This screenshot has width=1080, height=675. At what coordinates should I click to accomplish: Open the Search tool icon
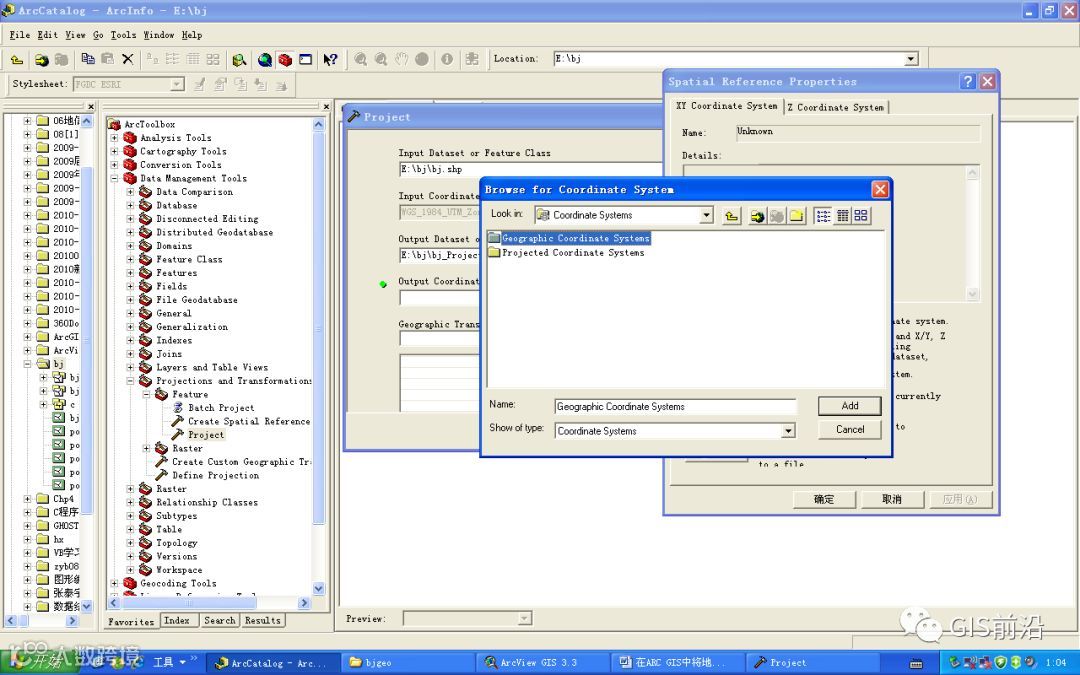[x=239, y=60]
